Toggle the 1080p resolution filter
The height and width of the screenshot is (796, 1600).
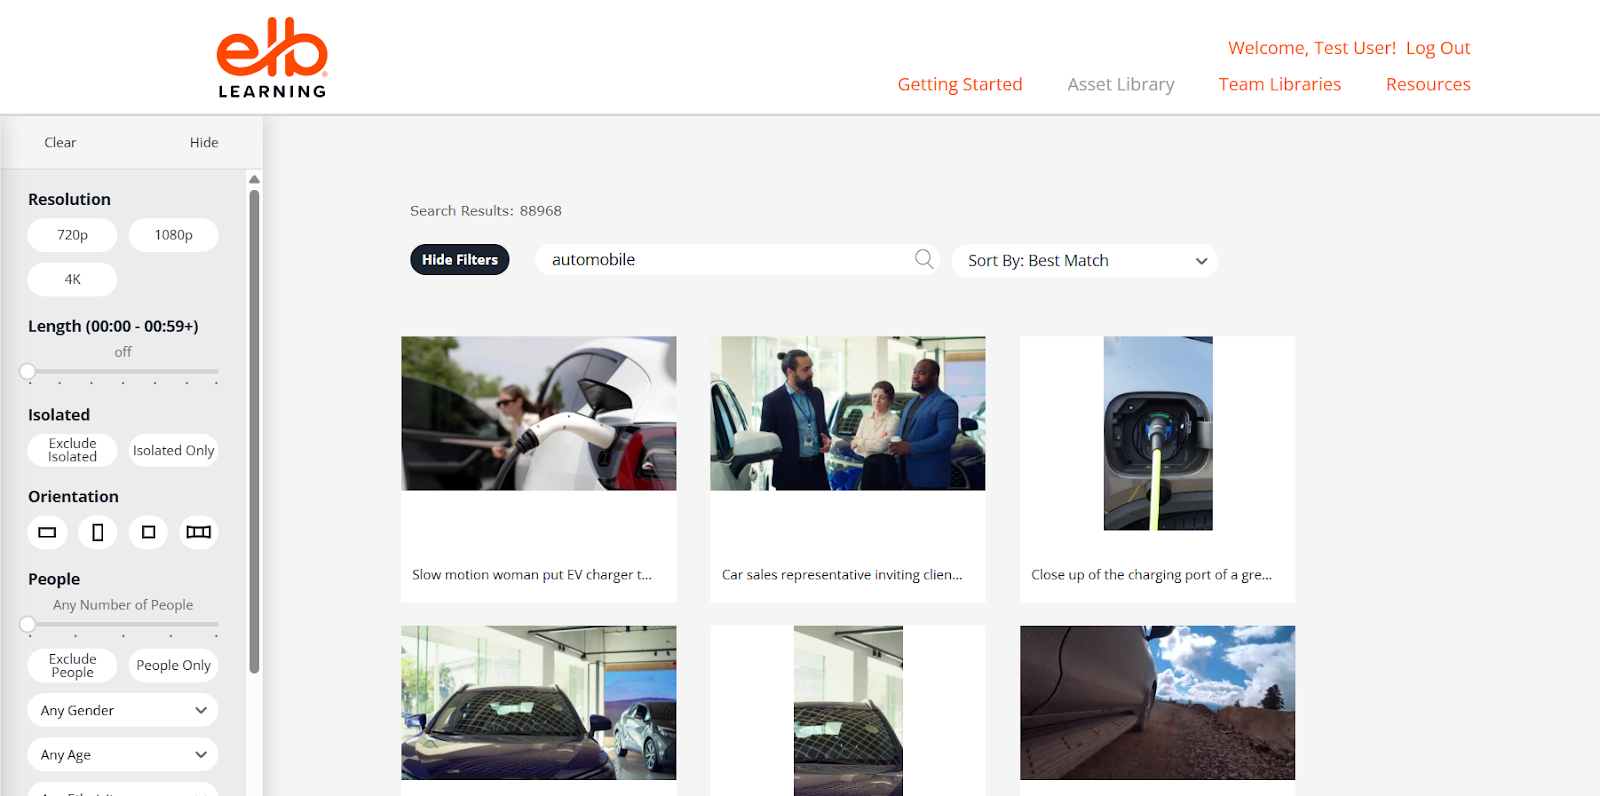(x=173, y=235)
